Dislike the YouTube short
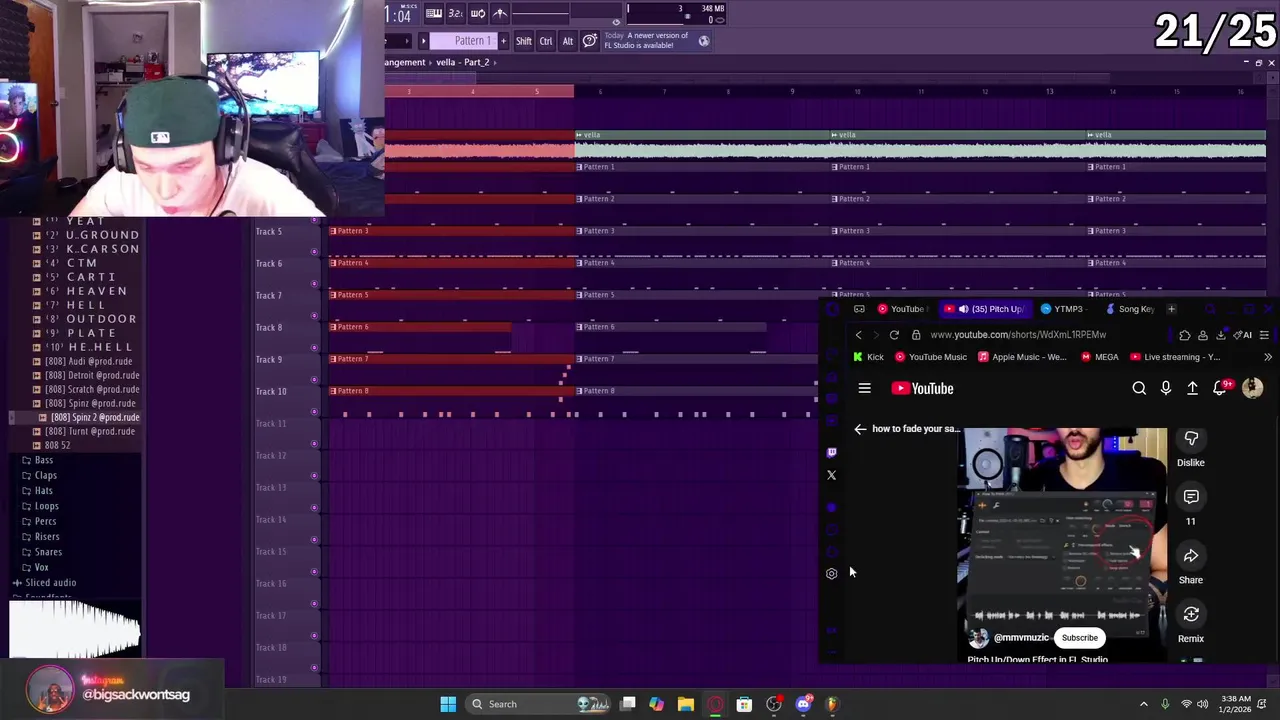This screenshot has height=720, width=1280. 1191,438
